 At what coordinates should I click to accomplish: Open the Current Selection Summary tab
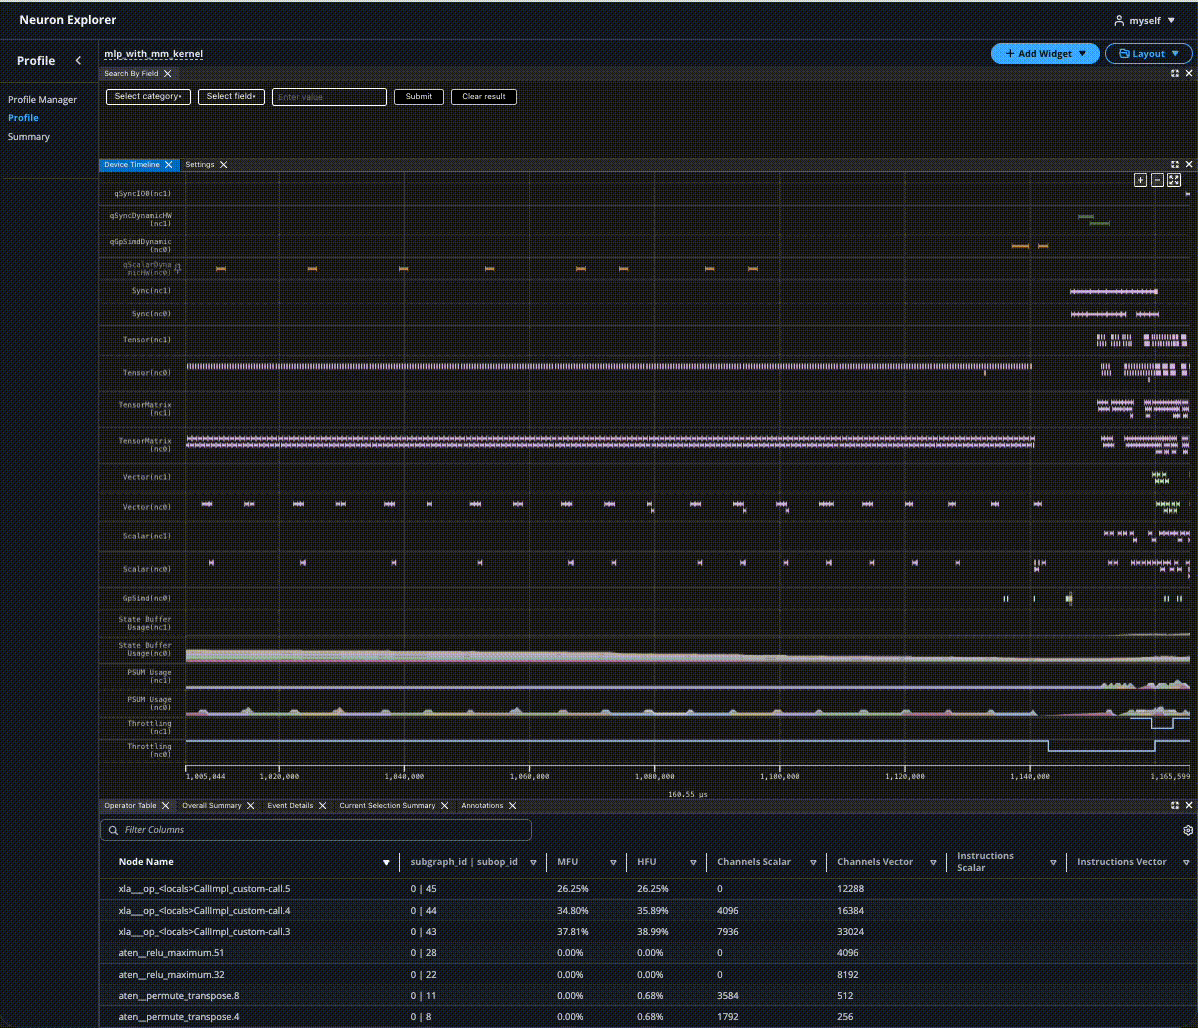pos(387,805)
